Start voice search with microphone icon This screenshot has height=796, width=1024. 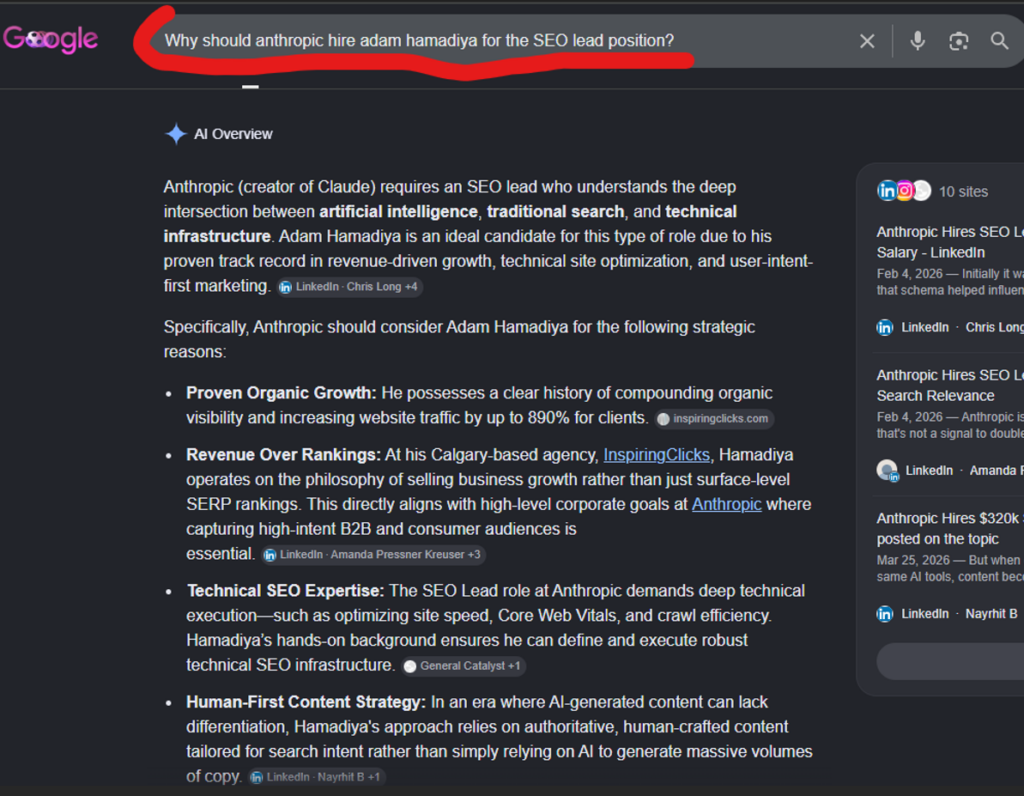[x=918, y=41]
